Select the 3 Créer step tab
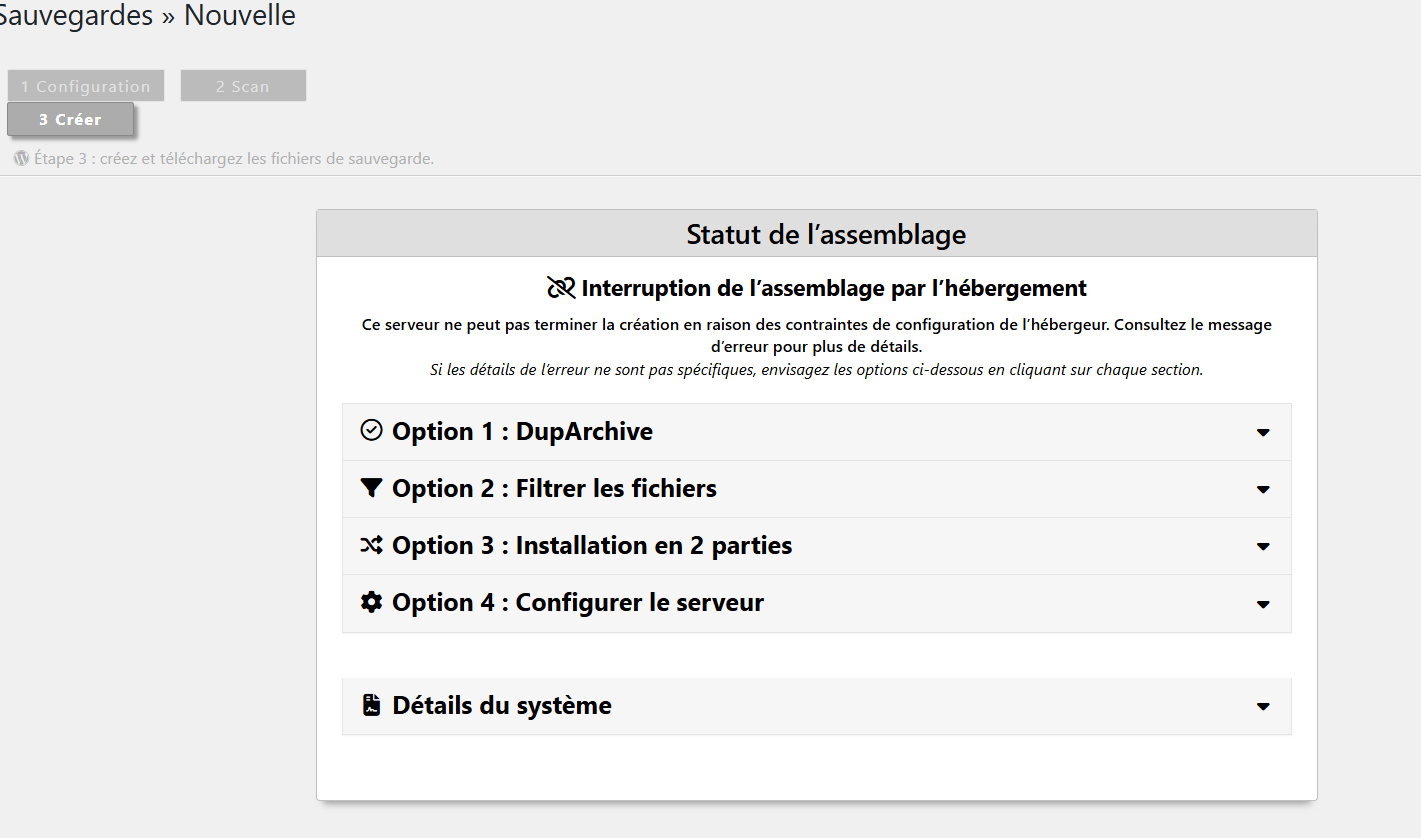The width and height of the screenshot is (1421, 838). [x=70, y=119]
